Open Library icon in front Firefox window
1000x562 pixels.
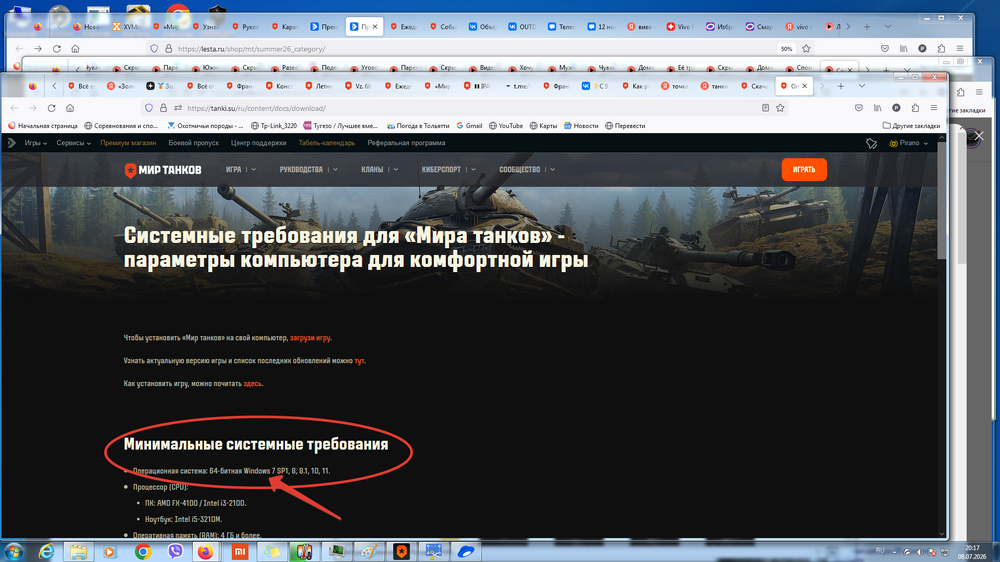878,108
